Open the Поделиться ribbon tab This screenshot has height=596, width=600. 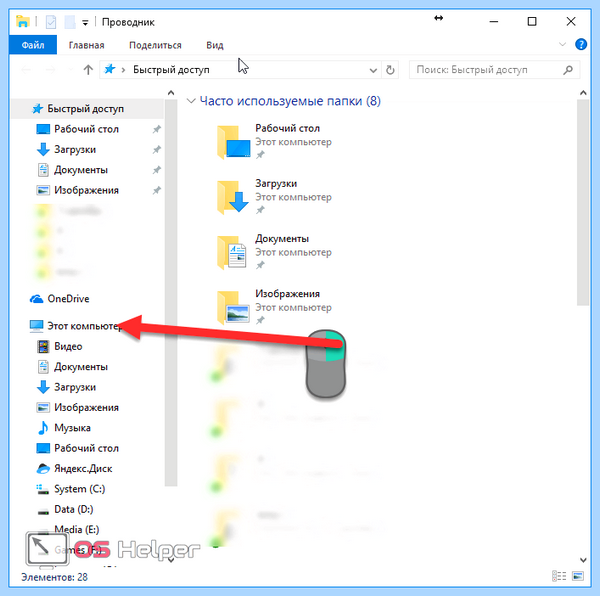click(155, 45)
